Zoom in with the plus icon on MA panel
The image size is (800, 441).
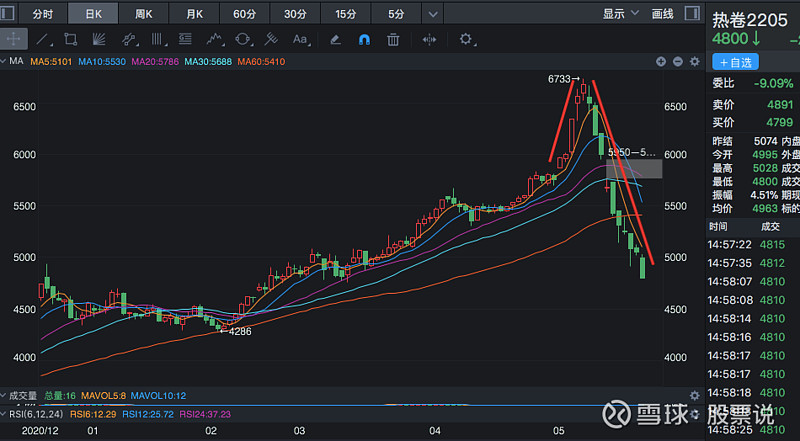point(661,61)
